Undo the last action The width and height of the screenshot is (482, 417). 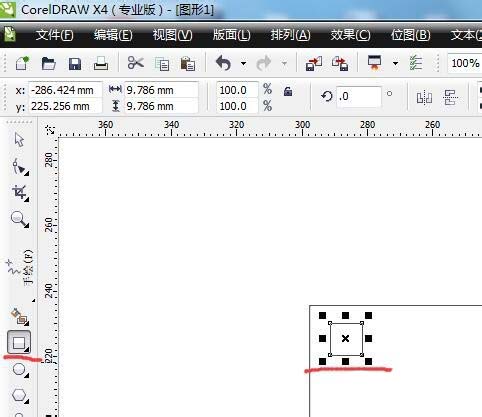223,63
